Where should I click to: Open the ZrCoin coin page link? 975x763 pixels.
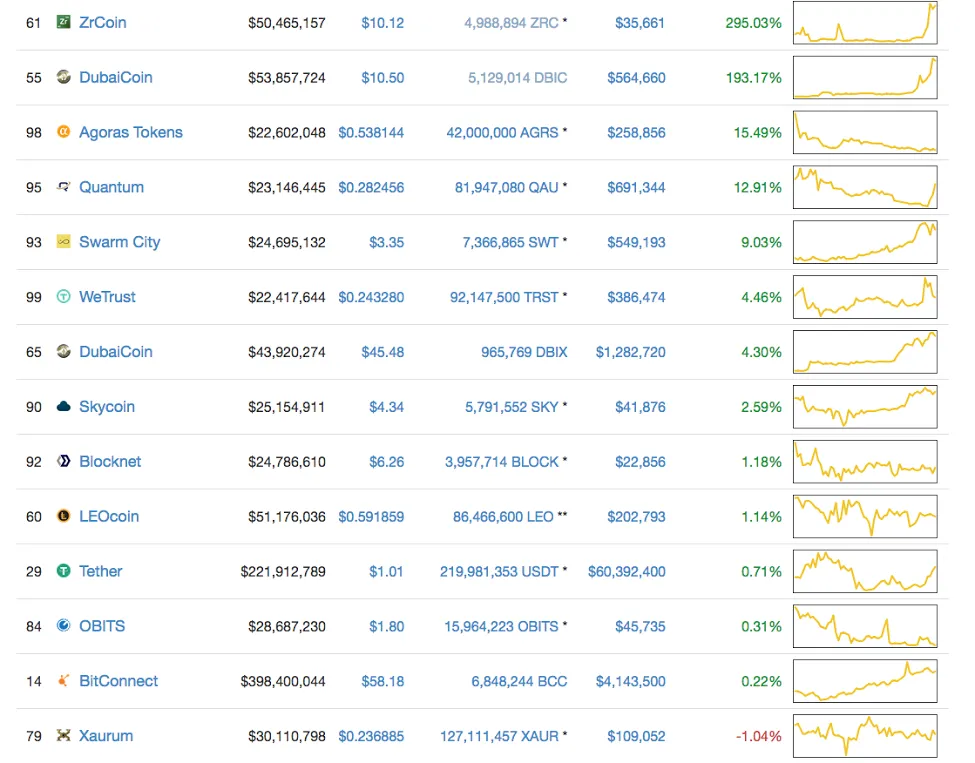tap(103, 22)
